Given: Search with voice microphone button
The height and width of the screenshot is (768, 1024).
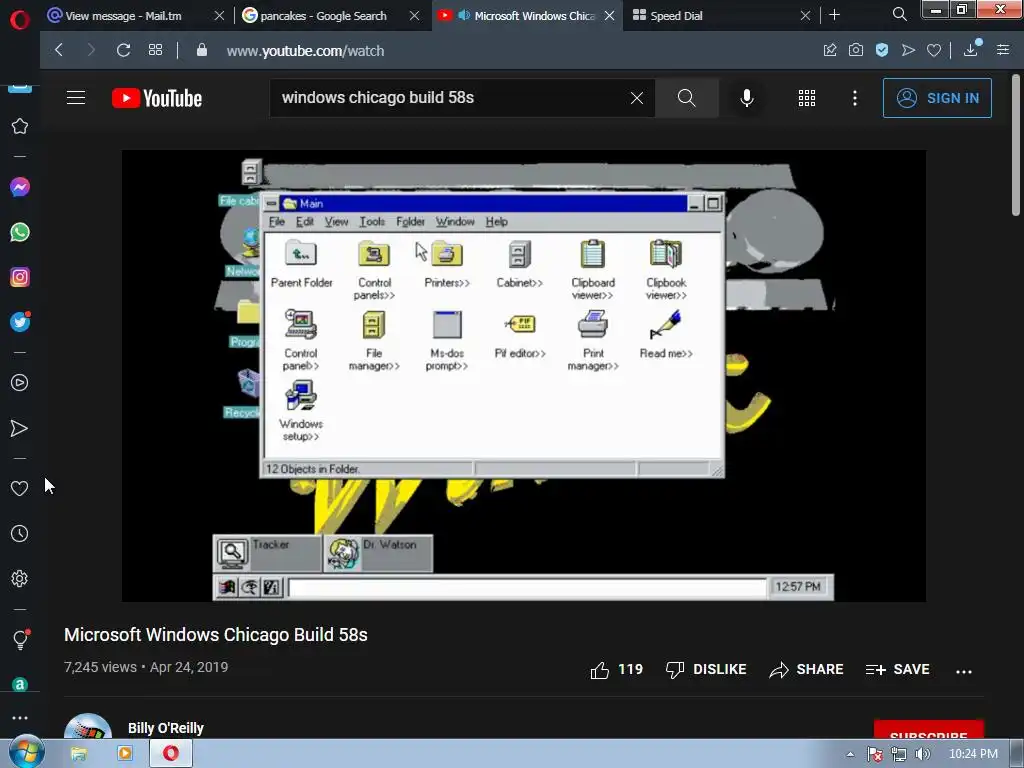Looking at the screenshot, I should coord(746,98).
